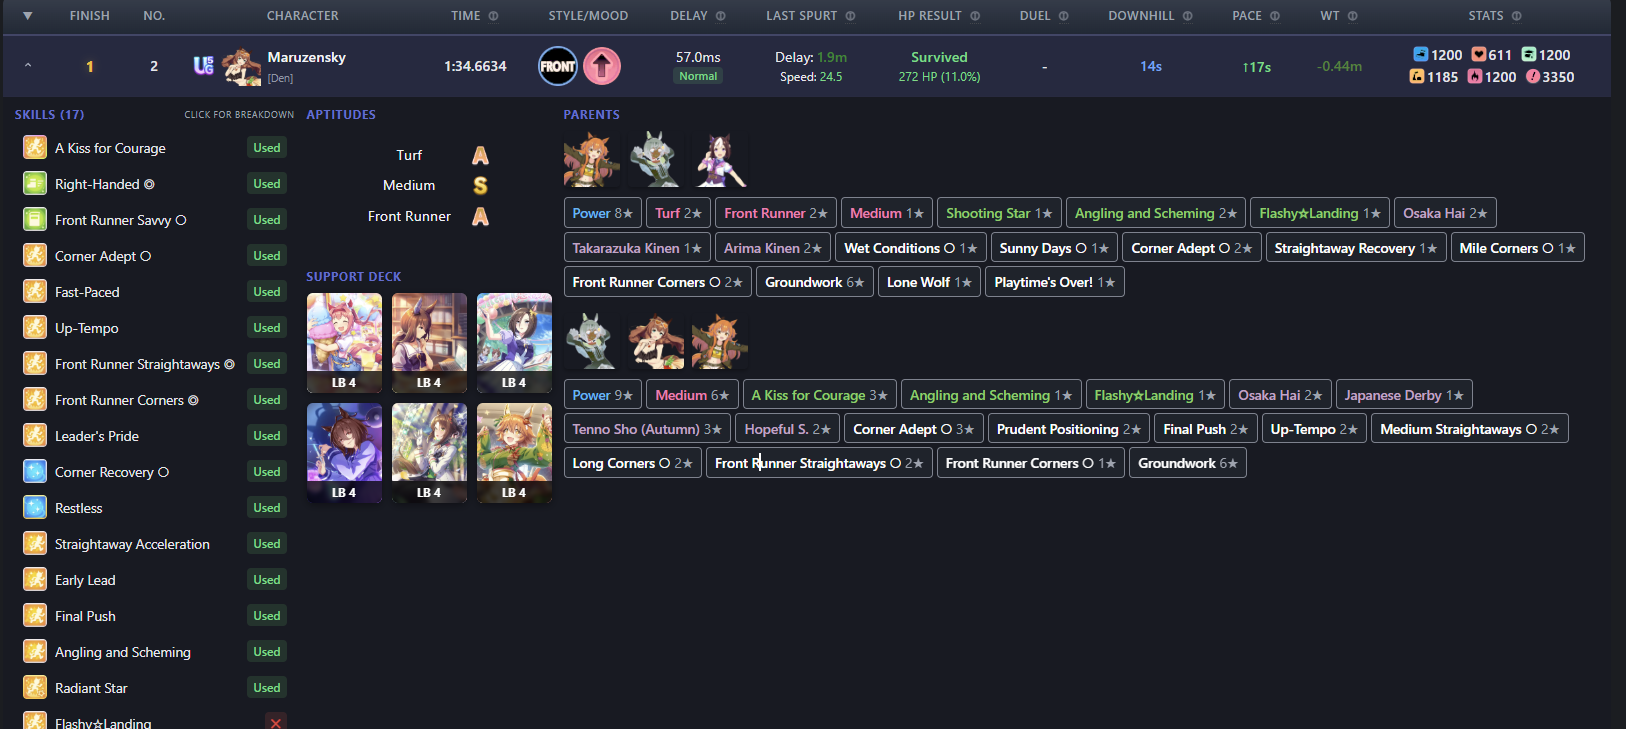Click the Long Corners ○ 2★ chip
Screen dimensions: 1626x729
tap(633, 463)
